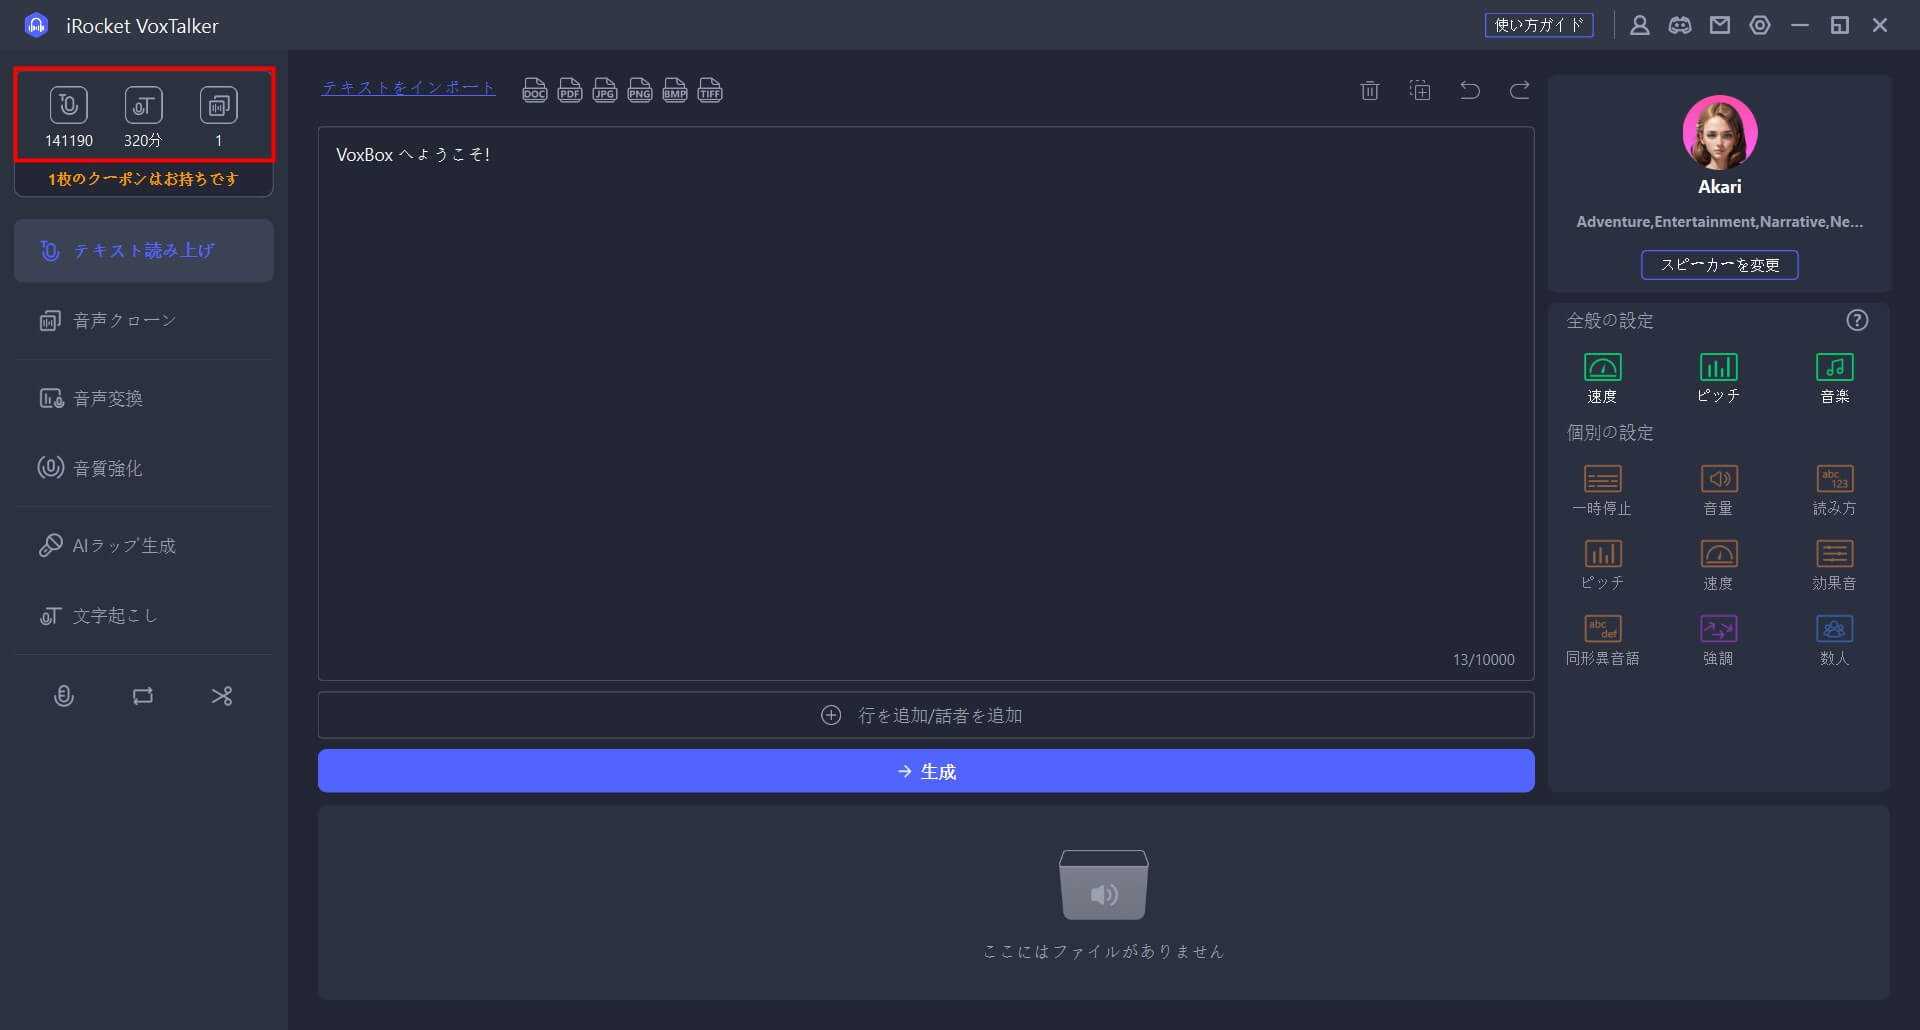Image resolution: width=1920 pixels, height=1030 pixels.
Task: Insert 一時停止 pause
Action: point(1602,490)
